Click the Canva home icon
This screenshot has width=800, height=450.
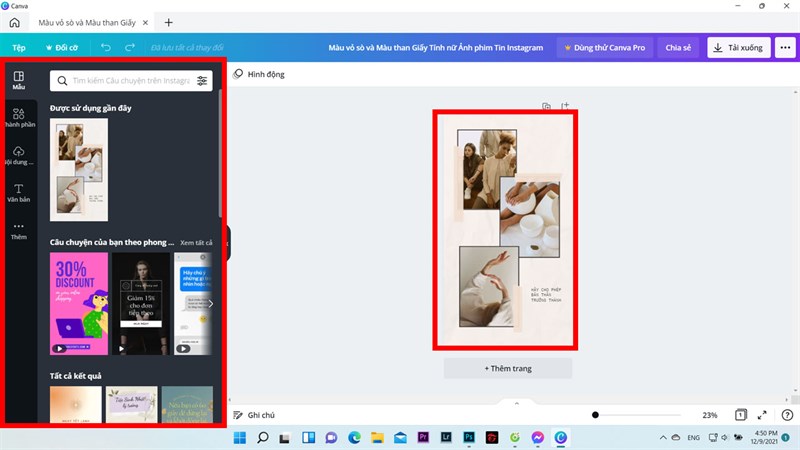[15, 22]
